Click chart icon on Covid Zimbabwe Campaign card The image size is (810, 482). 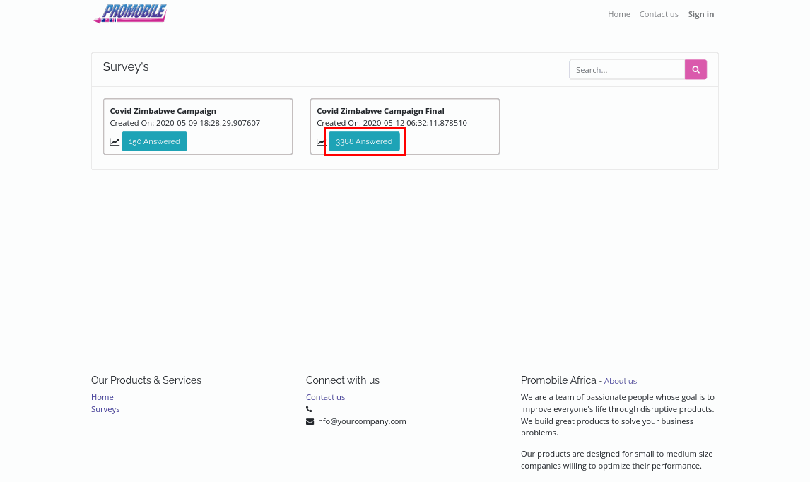114,142
